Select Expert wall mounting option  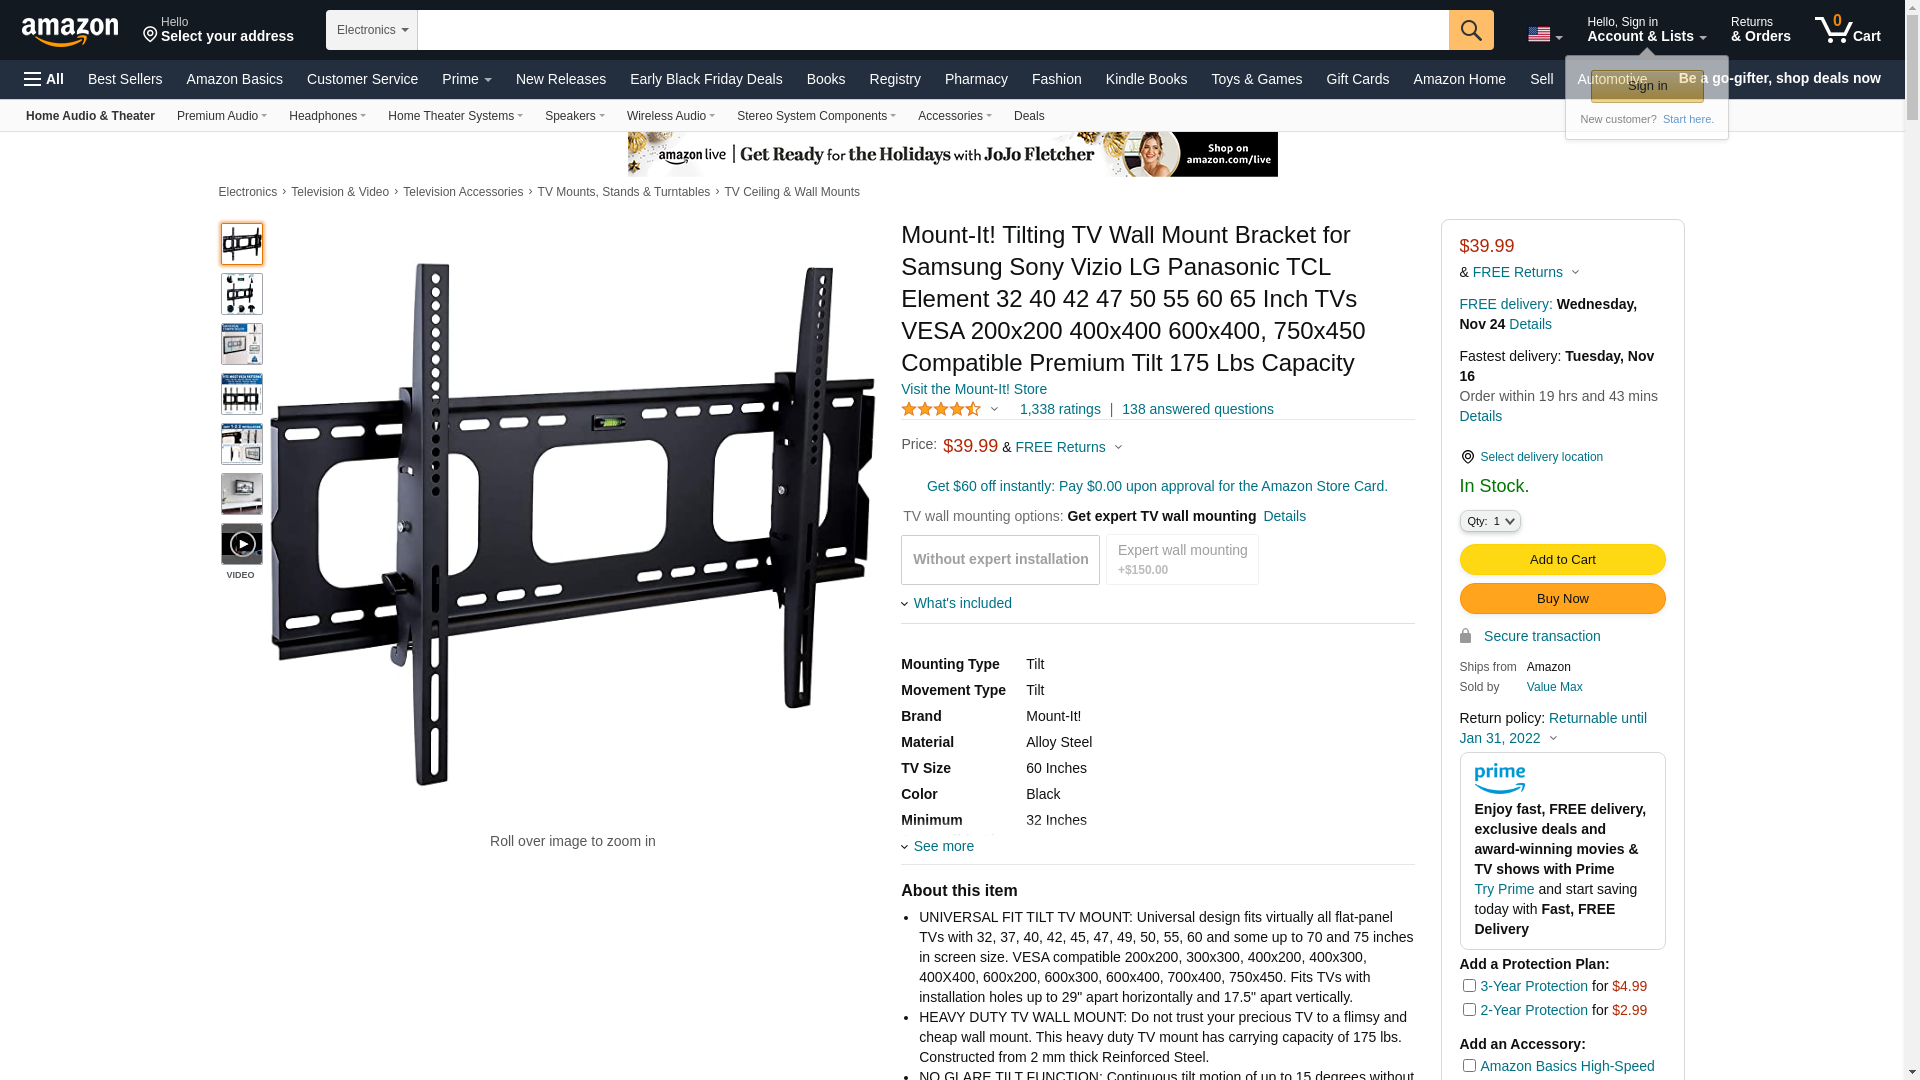click(1182, 559)
